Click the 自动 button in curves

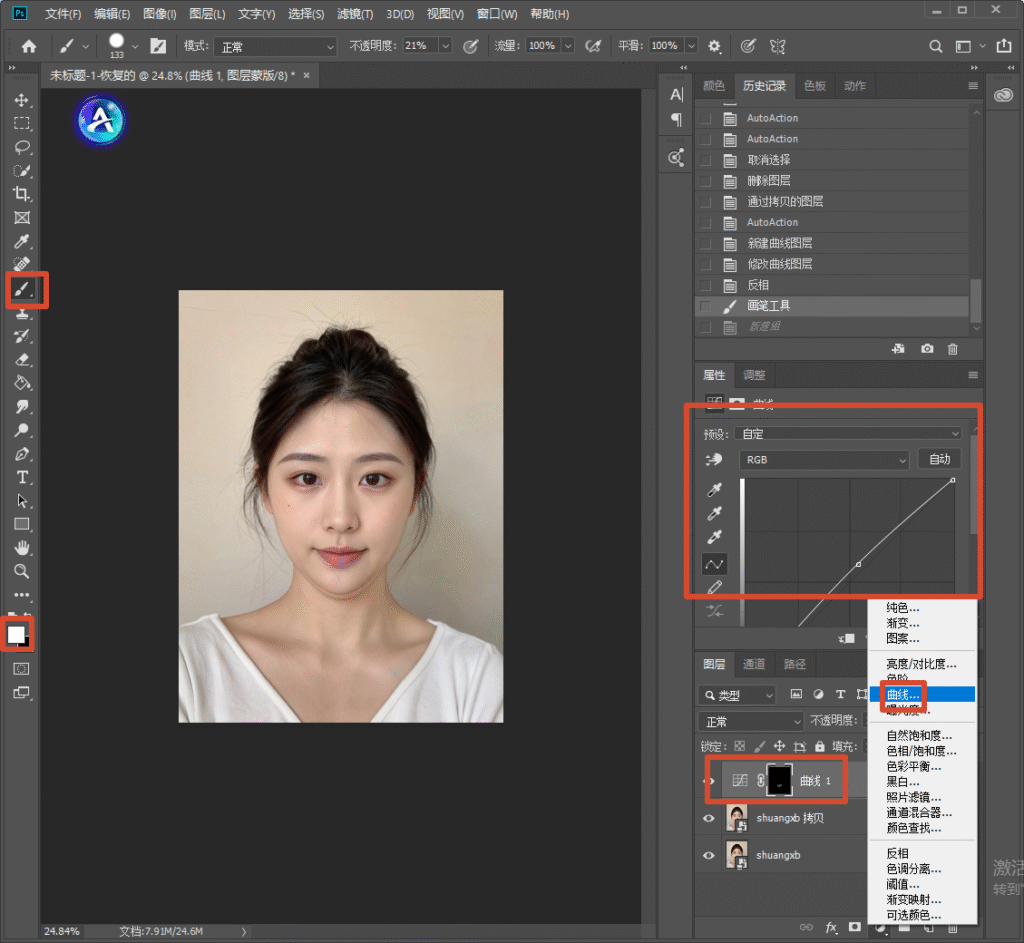pyautogui.click(x=940, y=459)
